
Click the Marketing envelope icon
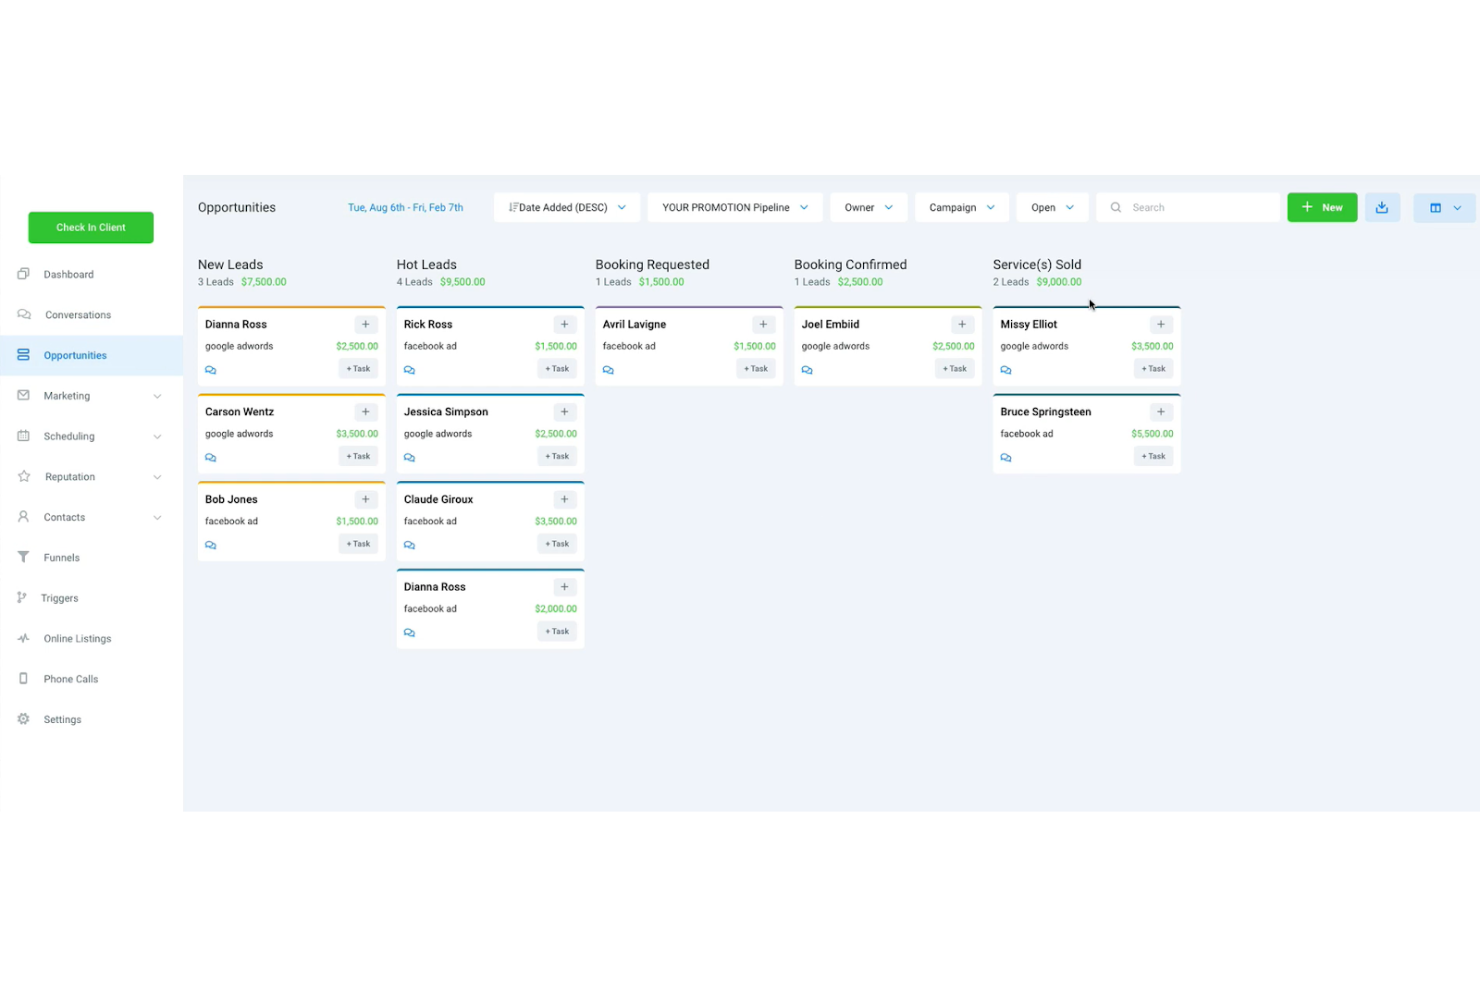coord(23,395)
